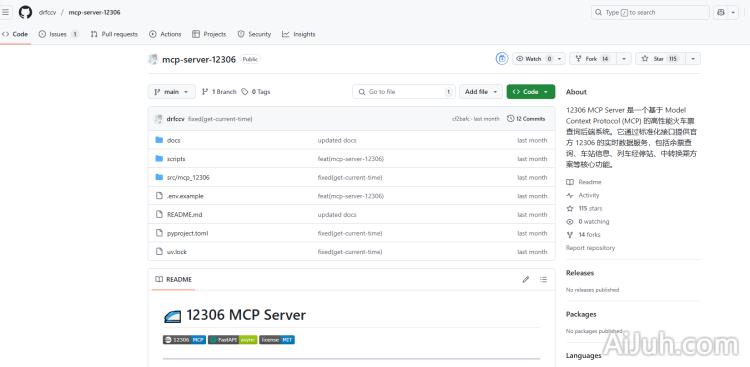Fork the repository

(x=593, y=59)
